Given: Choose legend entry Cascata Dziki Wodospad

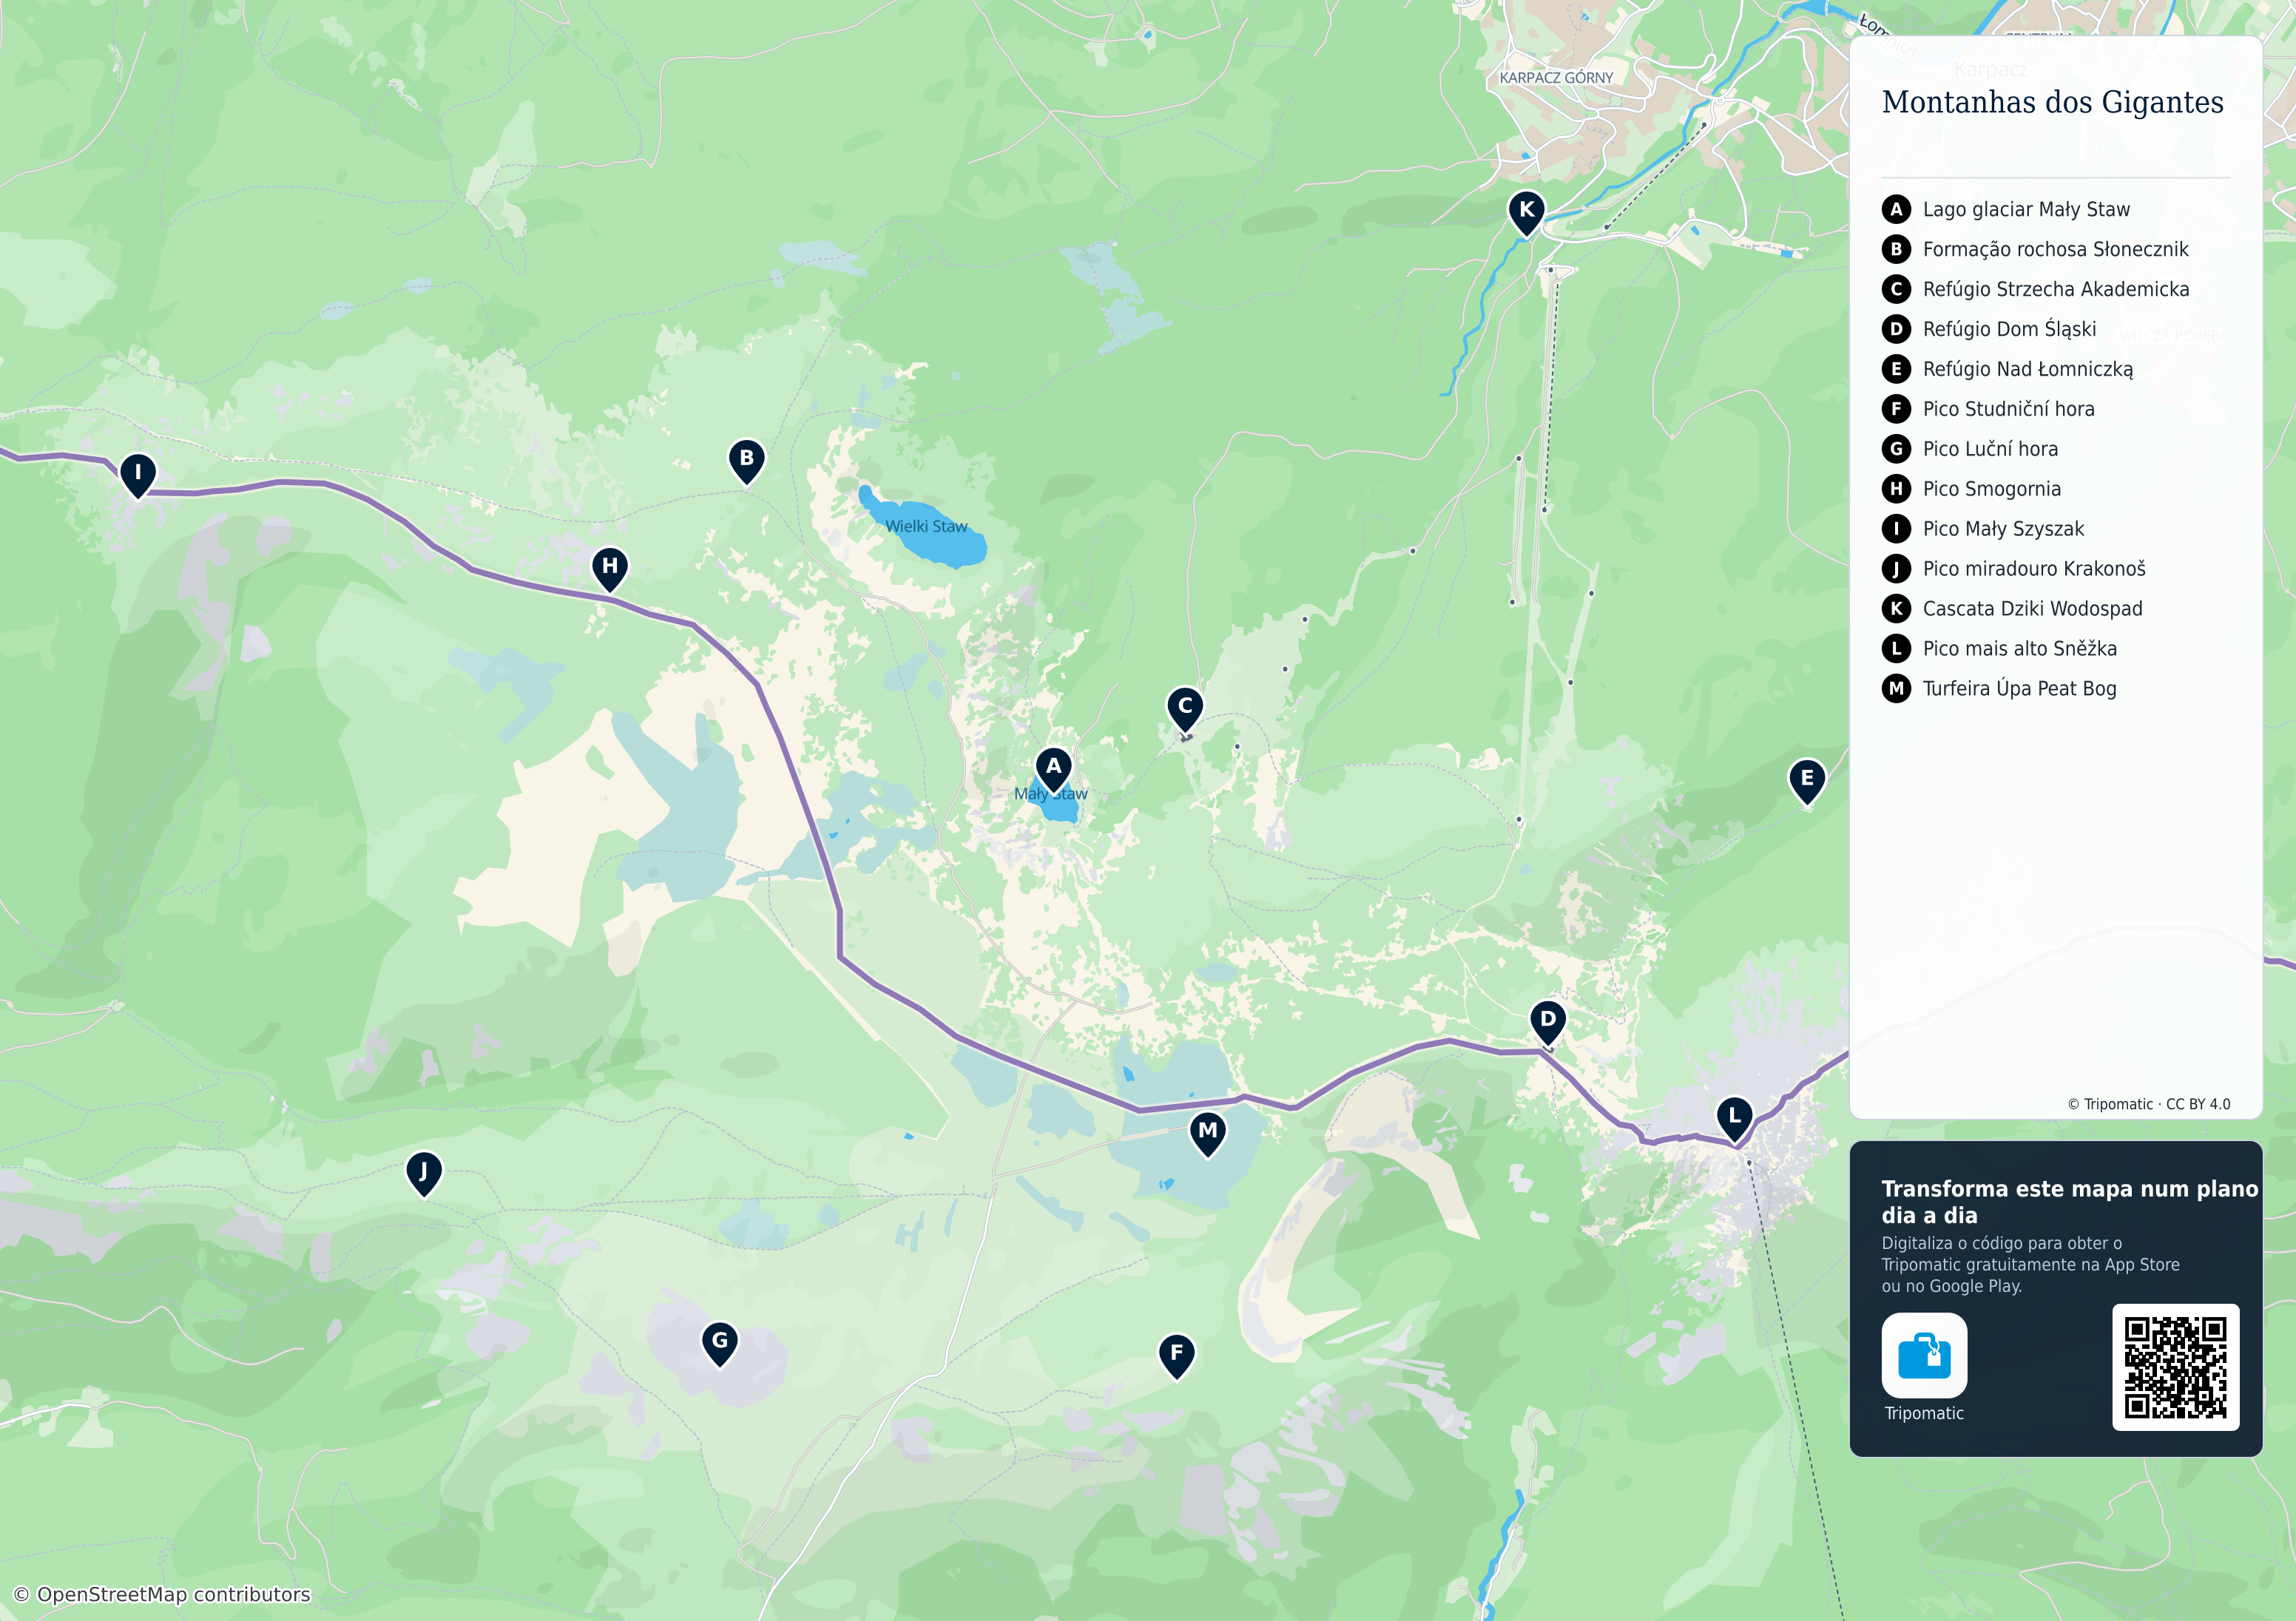Looking at the screenshot, I should 2012,608.
